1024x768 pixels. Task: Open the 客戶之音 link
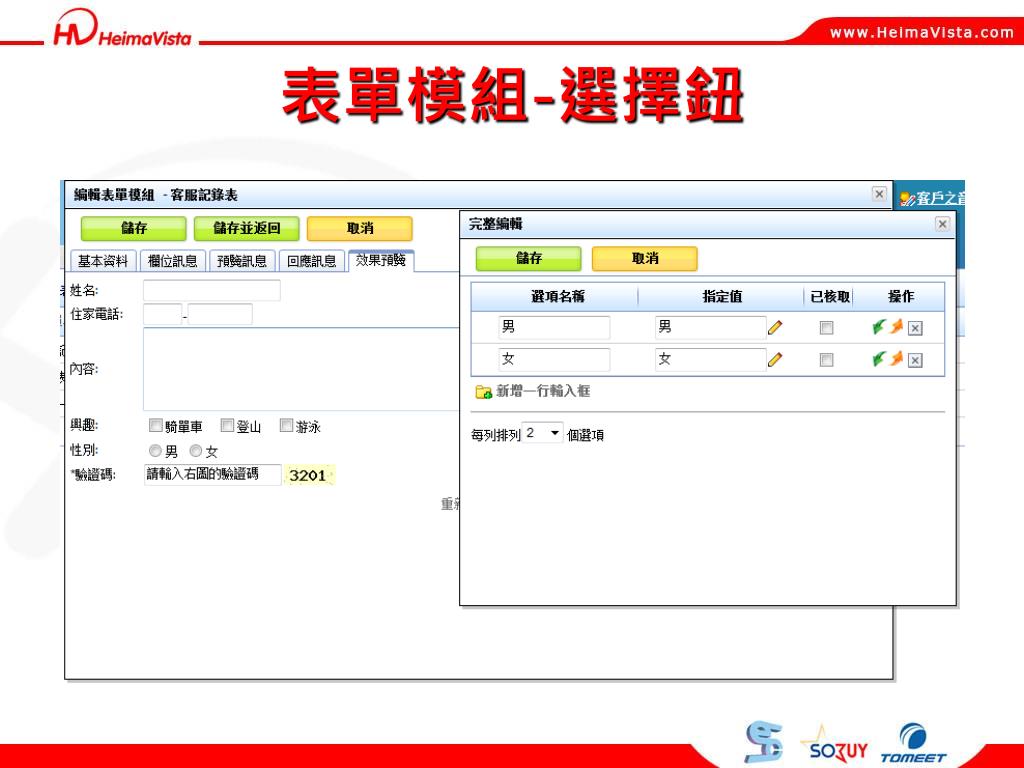click(x=940, y=198)
